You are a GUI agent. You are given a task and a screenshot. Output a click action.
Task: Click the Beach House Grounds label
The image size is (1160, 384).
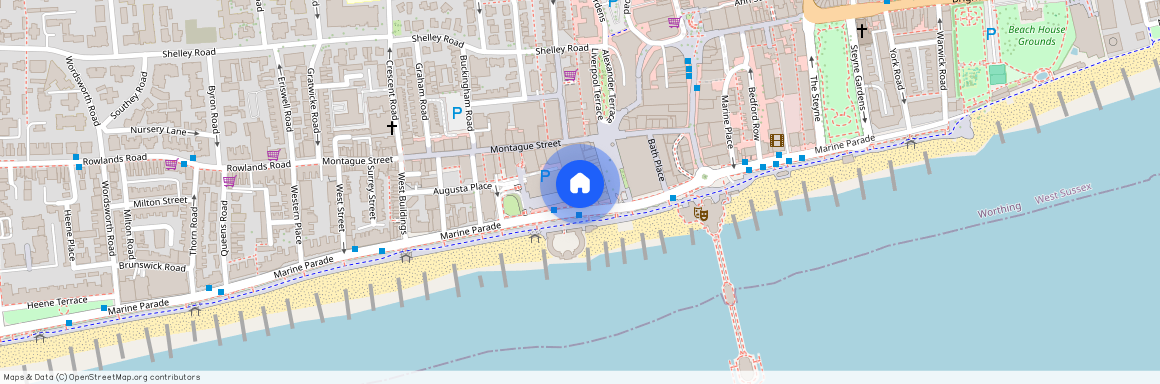[1036, 36]
